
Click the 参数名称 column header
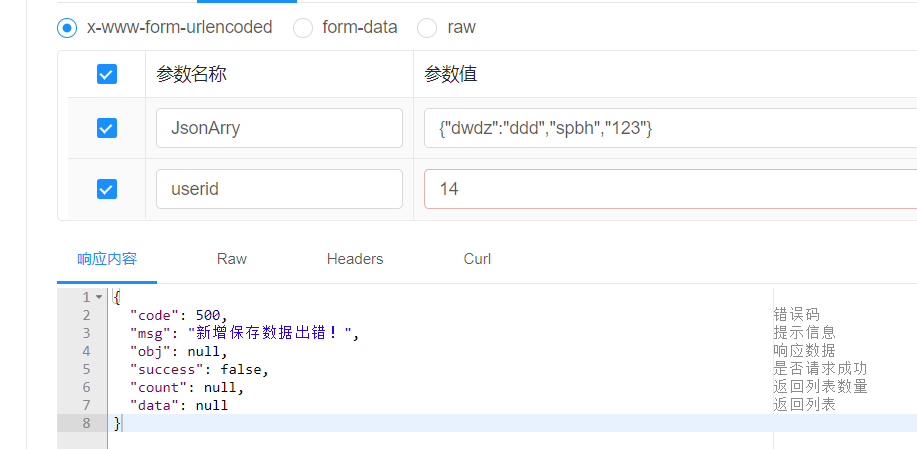[x=191, y=74]
